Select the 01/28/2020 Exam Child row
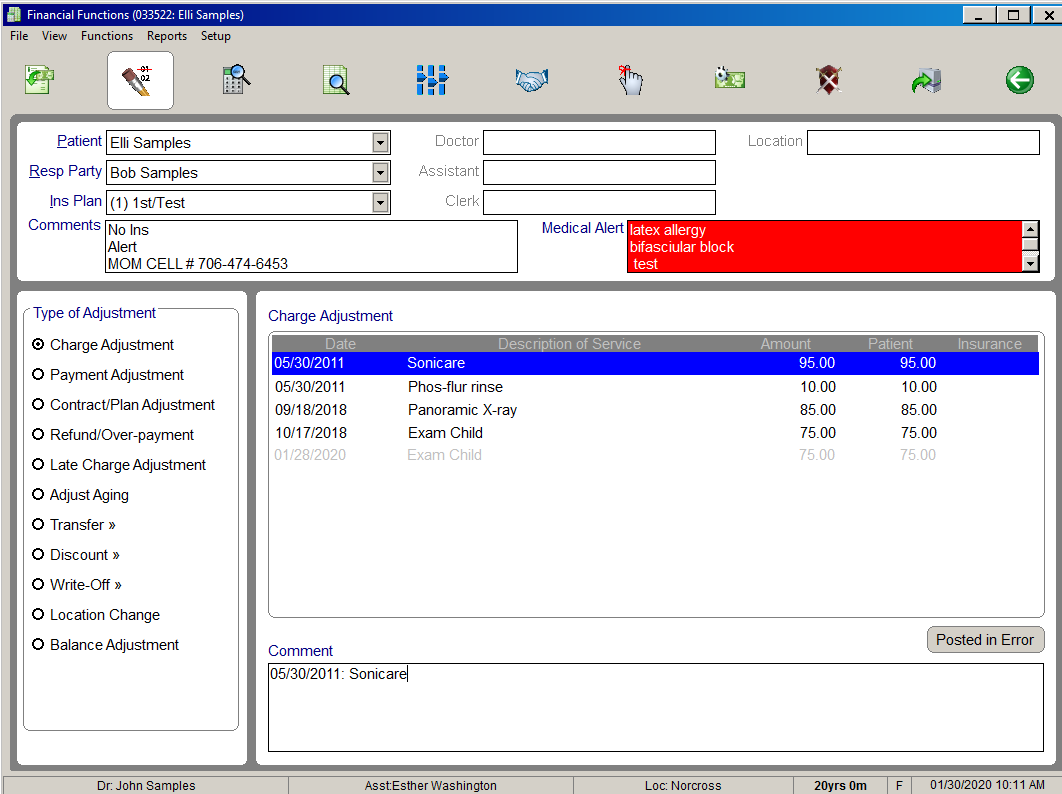 click(655, 455)
